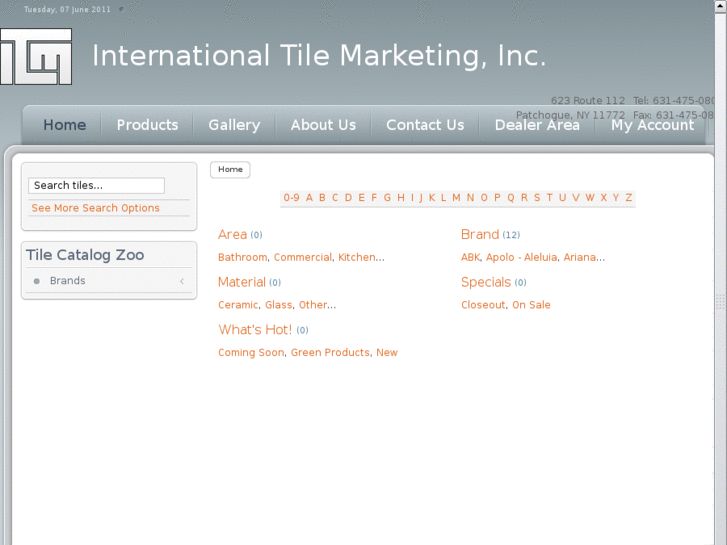Filter by letter V in alphabet index

click(x=576, y=198)
